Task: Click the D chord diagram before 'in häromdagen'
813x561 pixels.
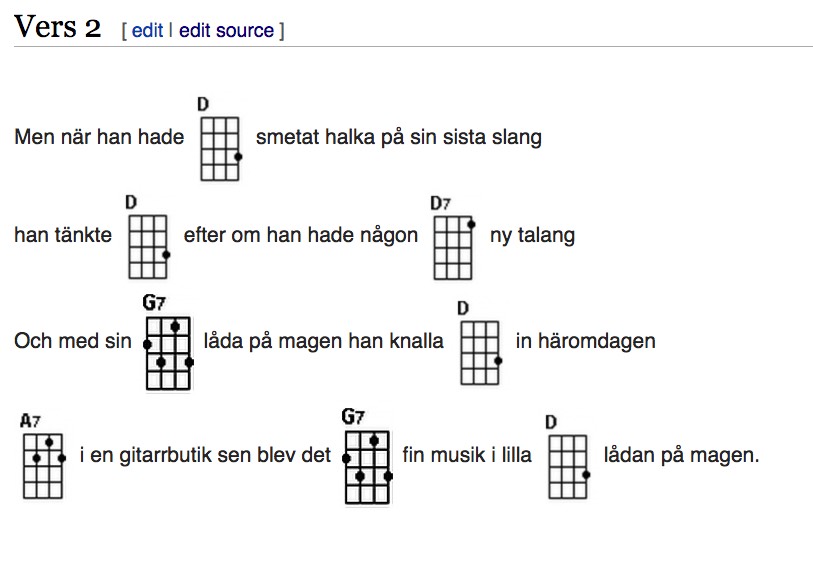Action: (x=480, y=343)
